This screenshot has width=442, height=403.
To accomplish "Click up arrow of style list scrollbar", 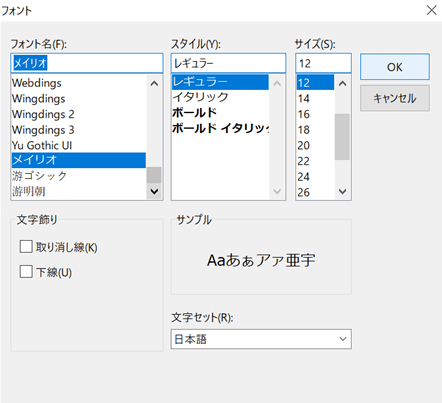I will [277, 83].
